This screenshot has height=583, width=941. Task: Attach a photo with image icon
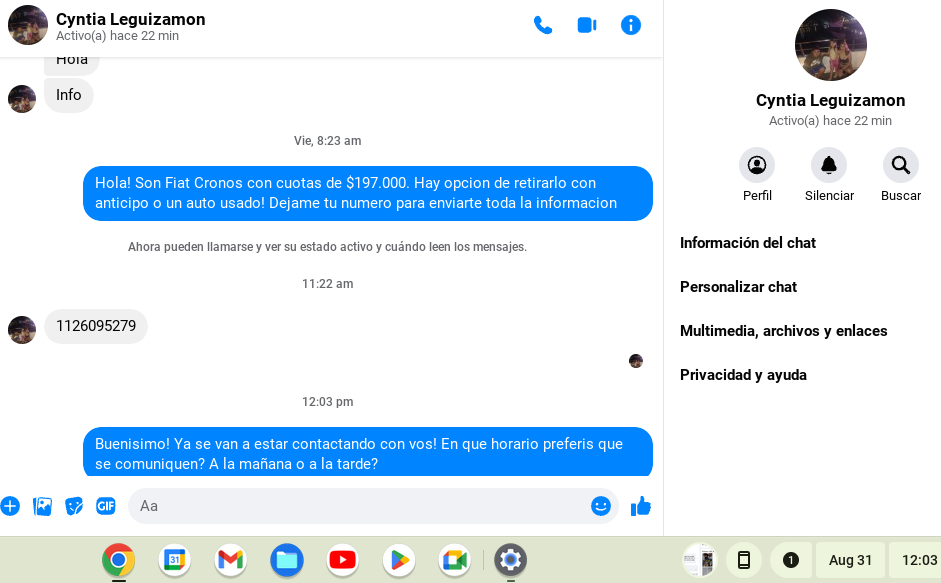click(x=42, y=506)
